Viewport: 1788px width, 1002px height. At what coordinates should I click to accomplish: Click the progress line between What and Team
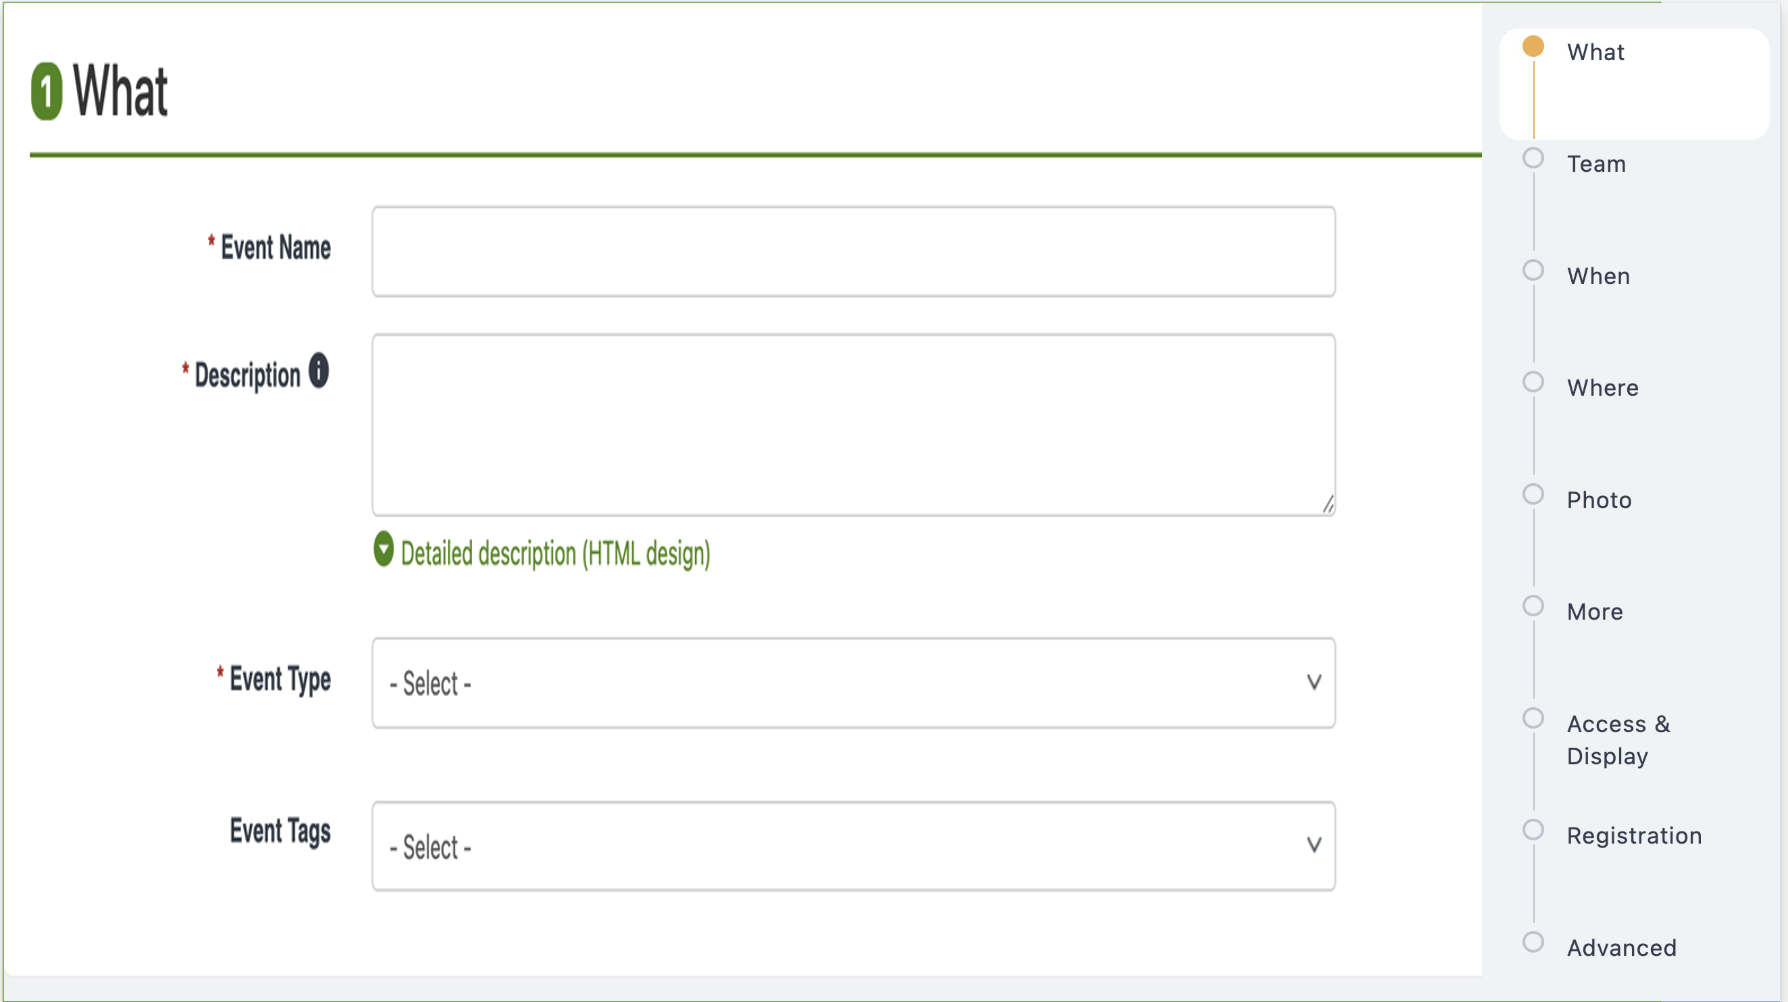[x=1533, y=105]
